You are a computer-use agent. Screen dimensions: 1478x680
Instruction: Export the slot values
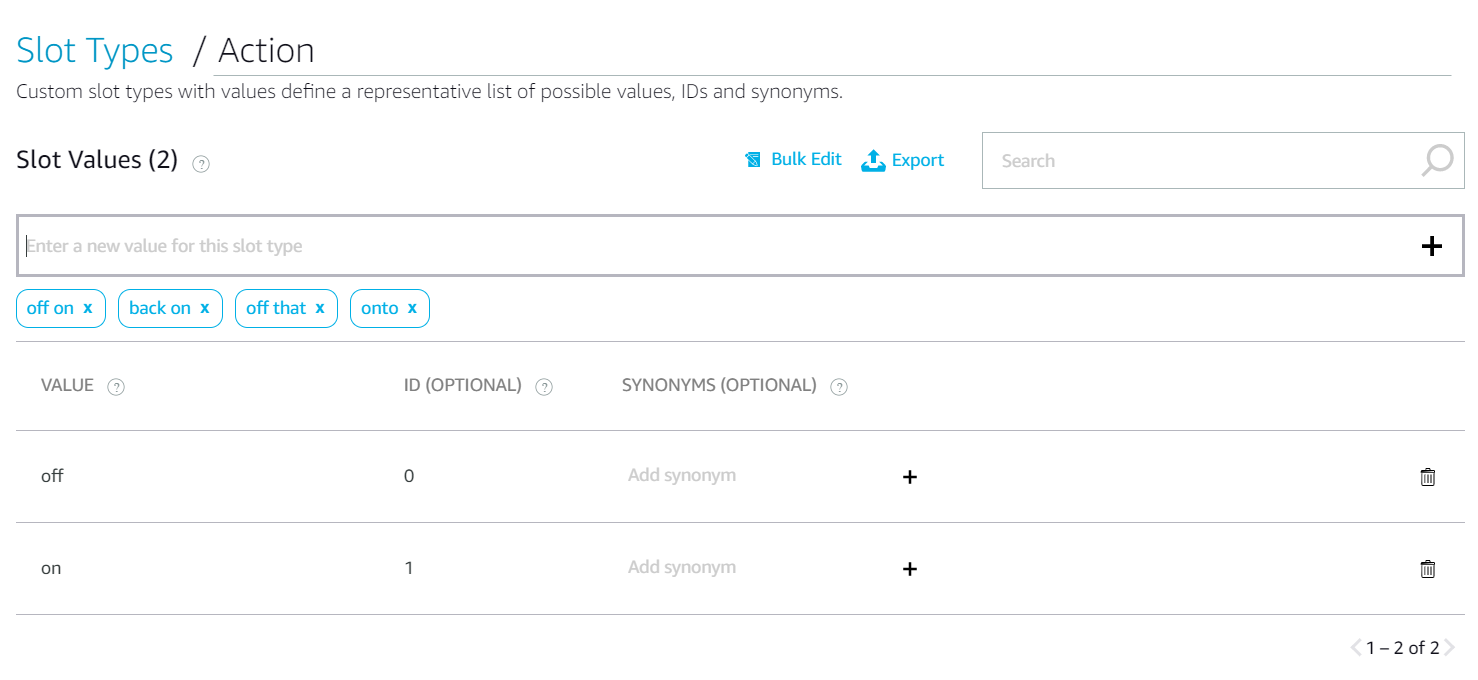tap(902, 160)
